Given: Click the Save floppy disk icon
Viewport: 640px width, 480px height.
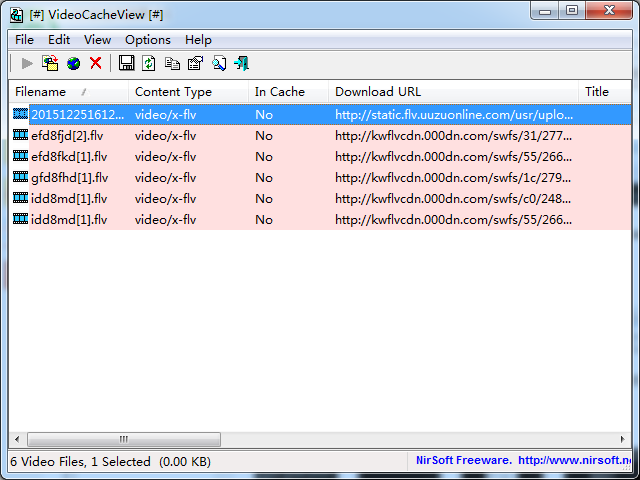Looking at the screenshot, I should 127,64.
